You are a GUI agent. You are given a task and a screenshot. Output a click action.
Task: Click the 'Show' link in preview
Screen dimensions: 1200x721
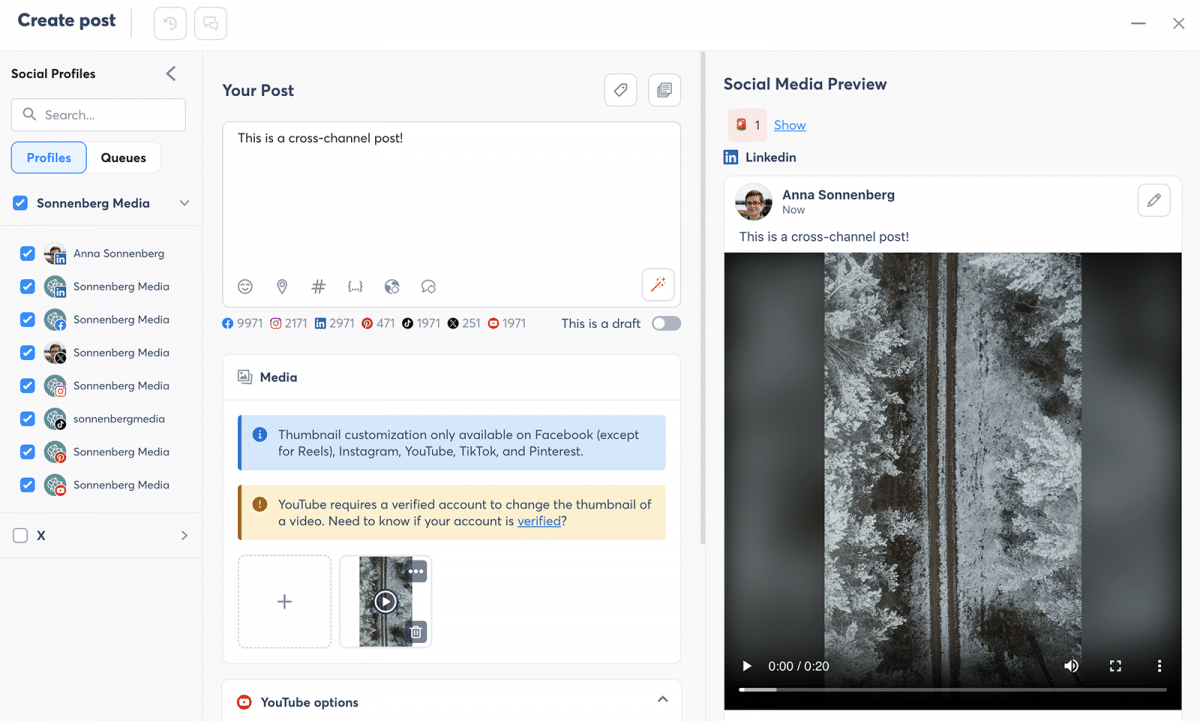pyautogui.click(x=789, y=125)
